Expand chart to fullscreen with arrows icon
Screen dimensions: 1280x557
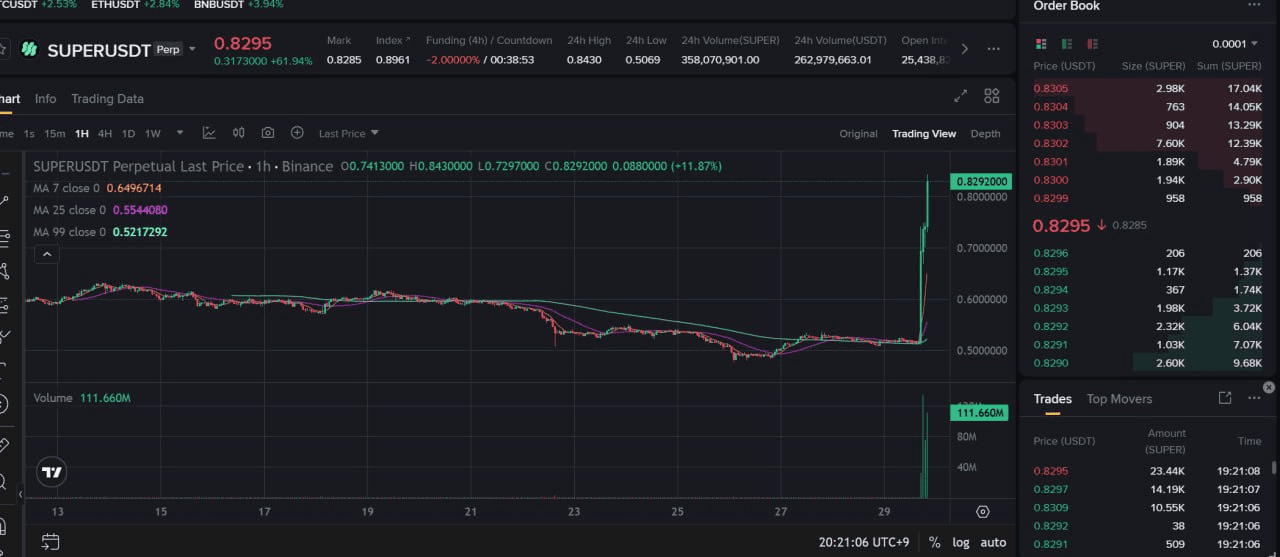pos(961,96)
